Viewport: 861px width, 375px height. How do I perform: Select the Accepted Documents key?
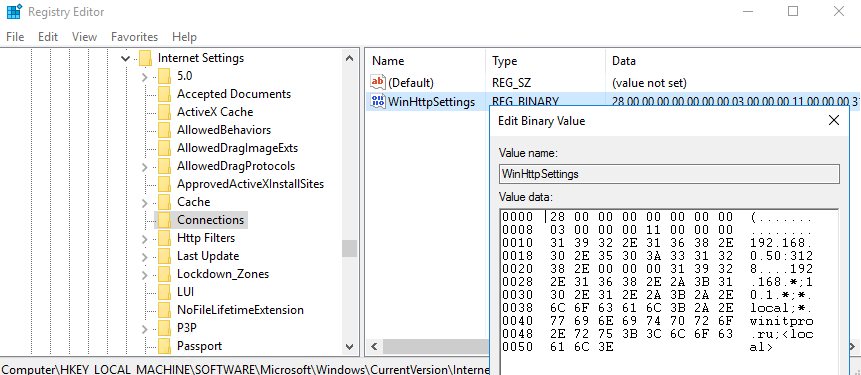(234, 94)
